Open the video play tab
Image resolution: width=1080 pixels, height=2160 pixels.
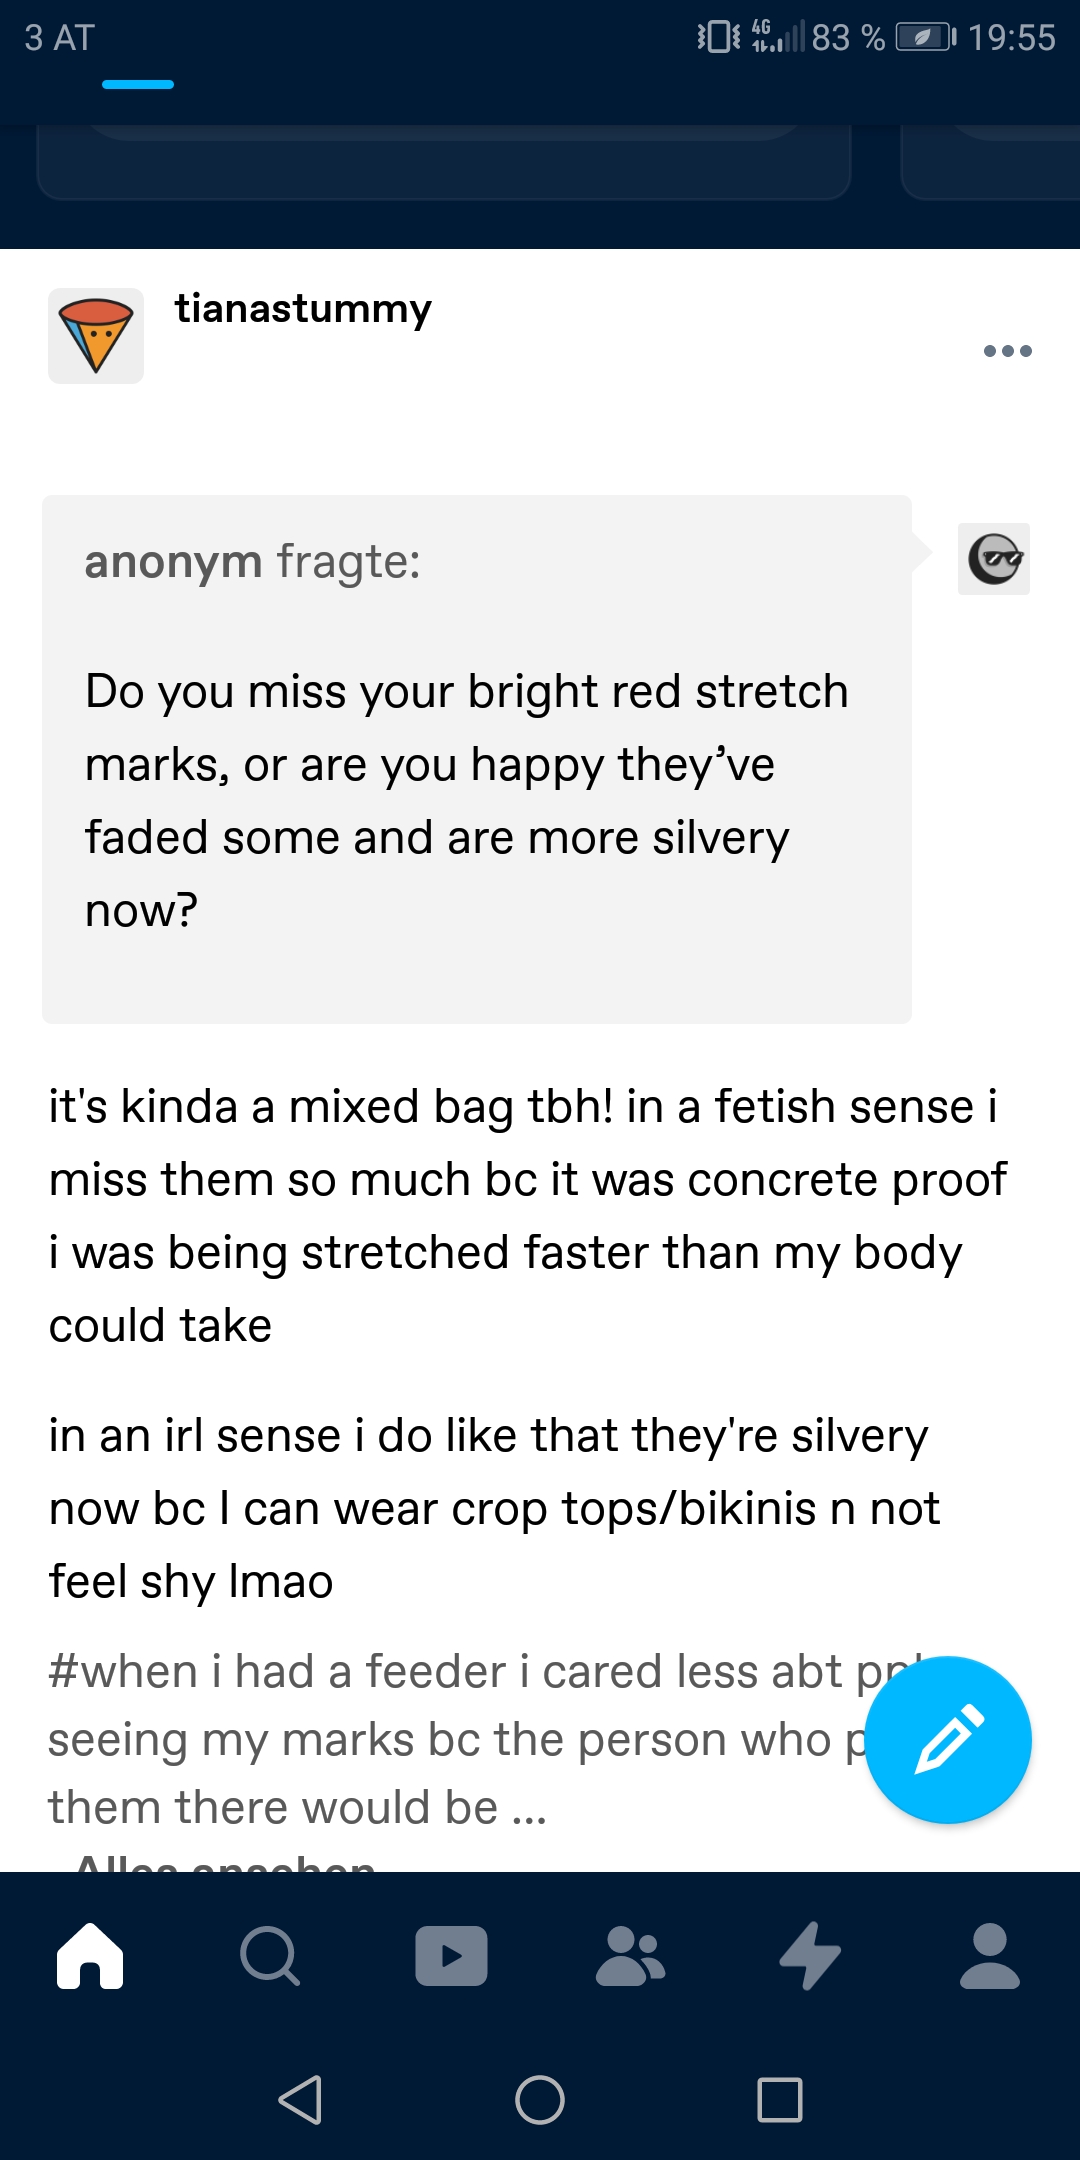pos(451,1955)
